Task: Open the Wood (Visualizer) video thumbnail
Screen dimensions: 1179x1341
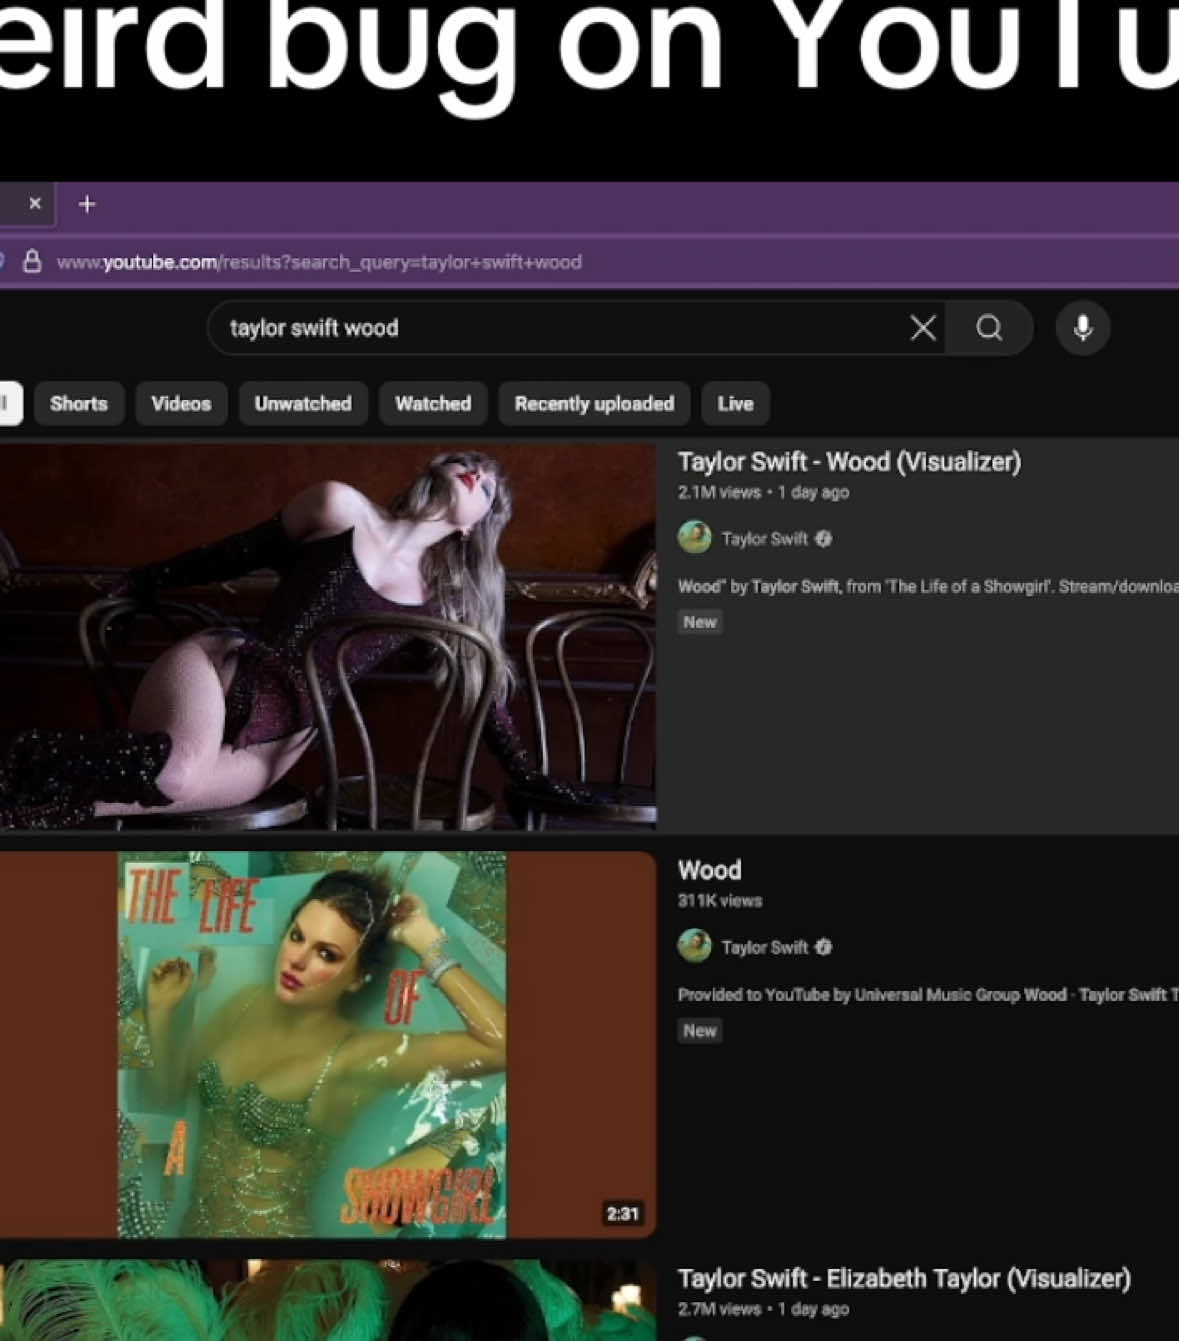Action: point(328,637)
